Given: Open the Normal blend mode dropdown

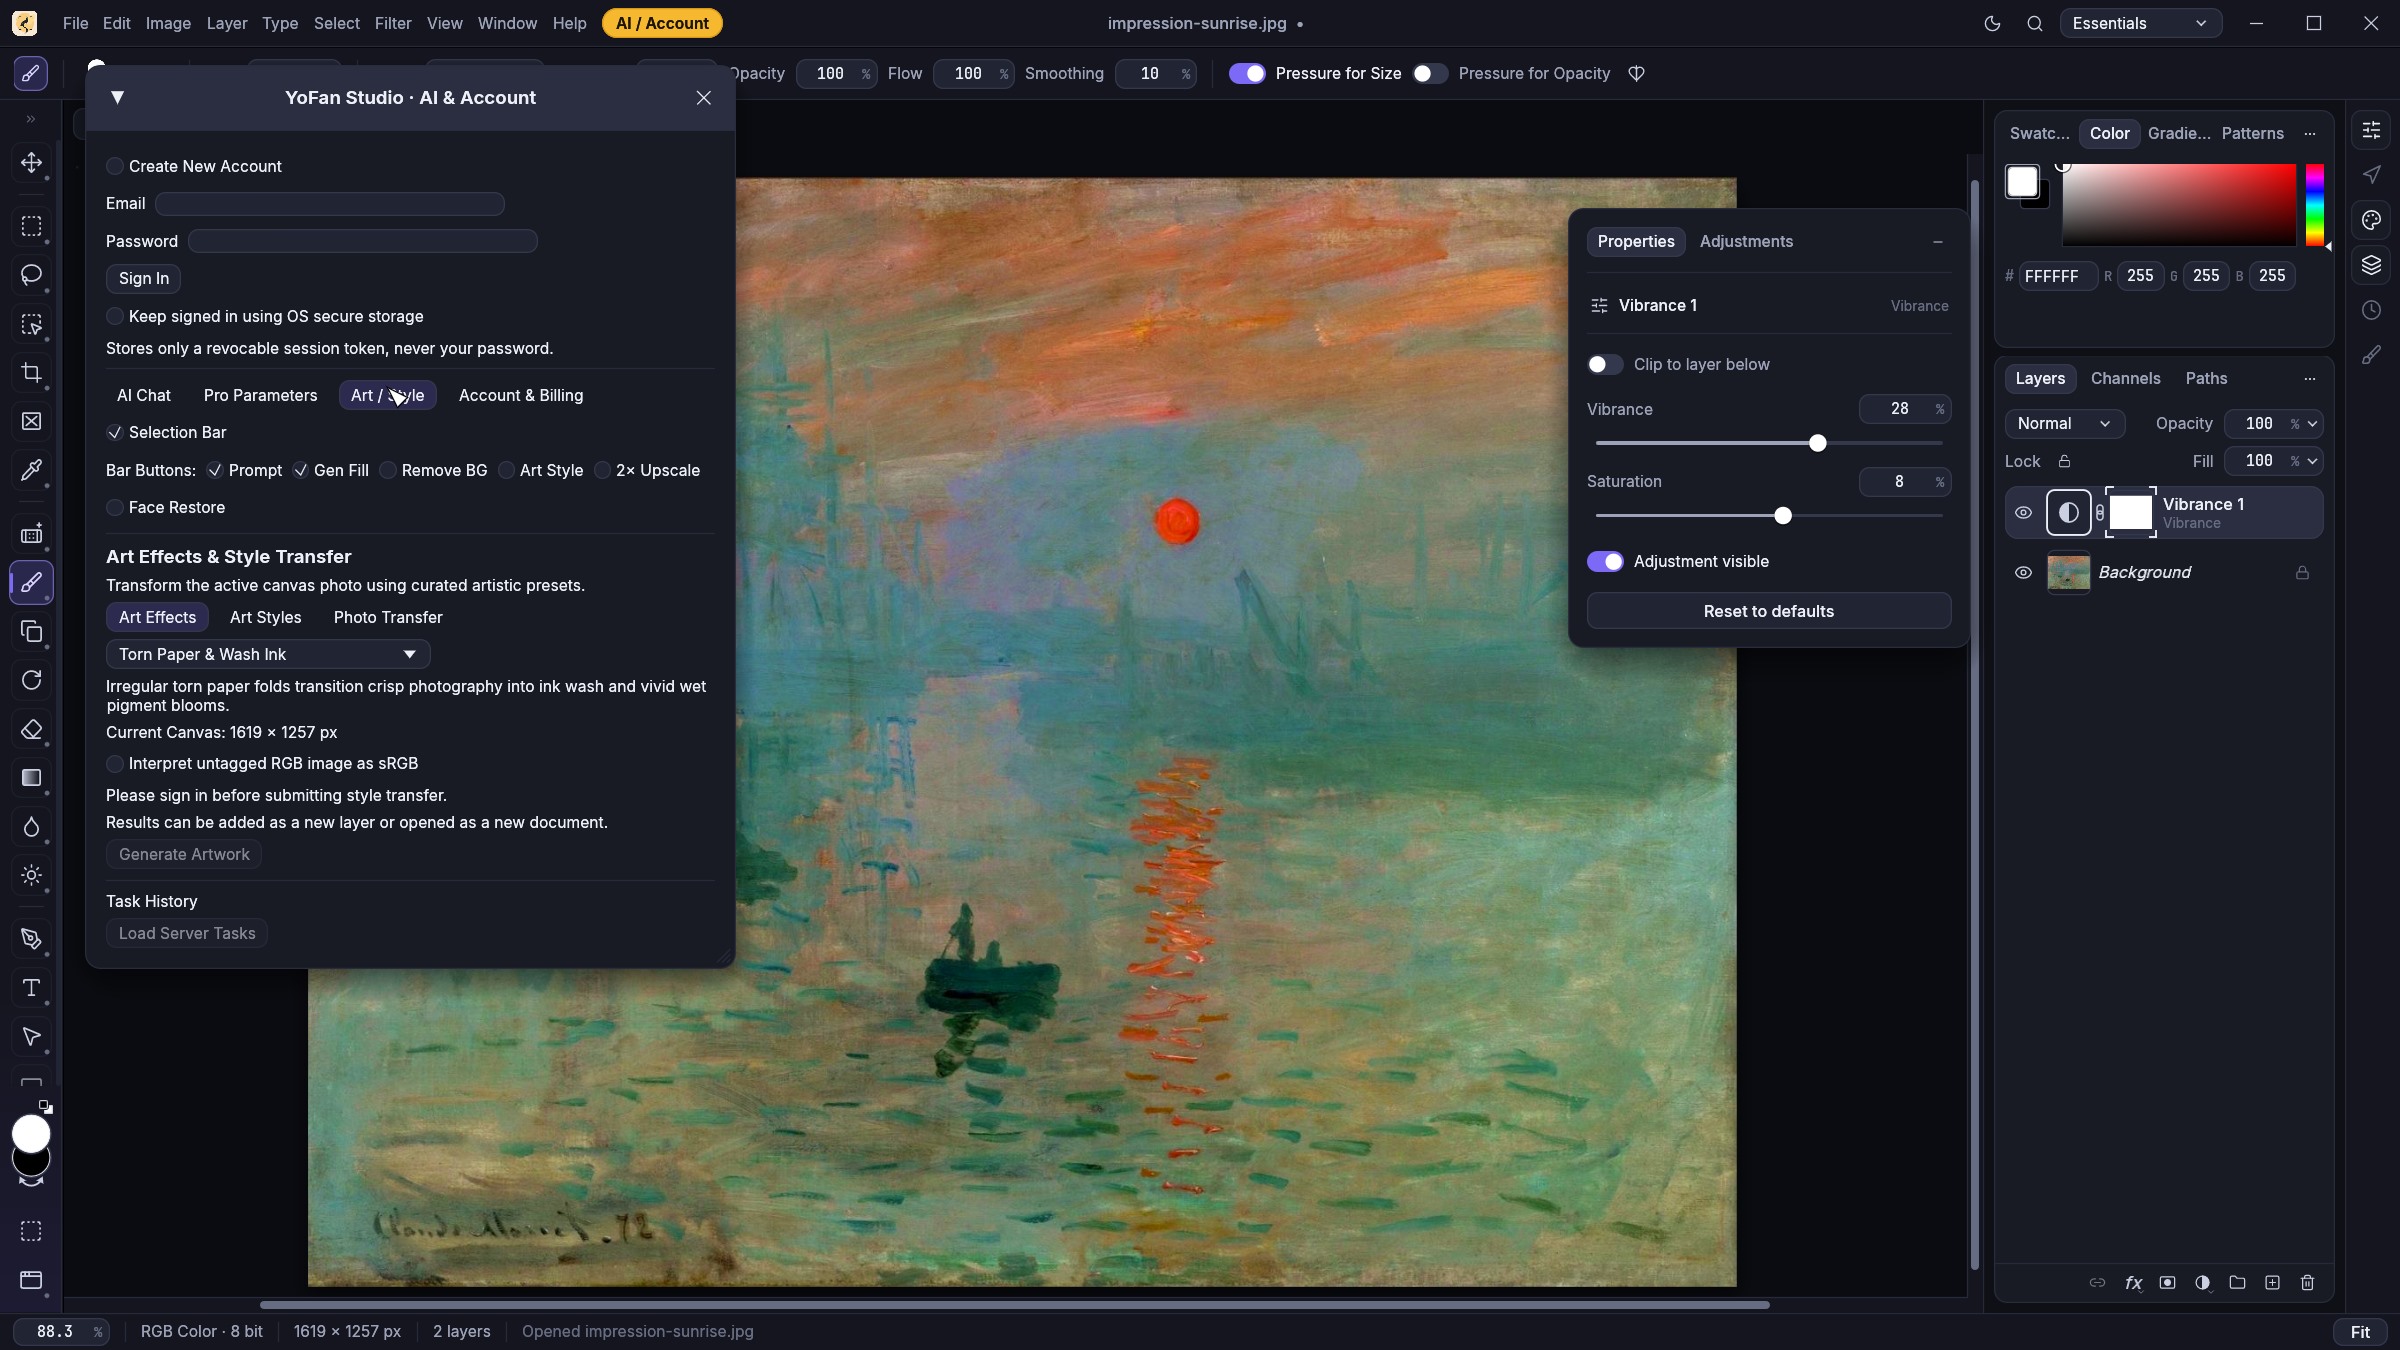Looking at the screenshot, I should point(2064,424).
